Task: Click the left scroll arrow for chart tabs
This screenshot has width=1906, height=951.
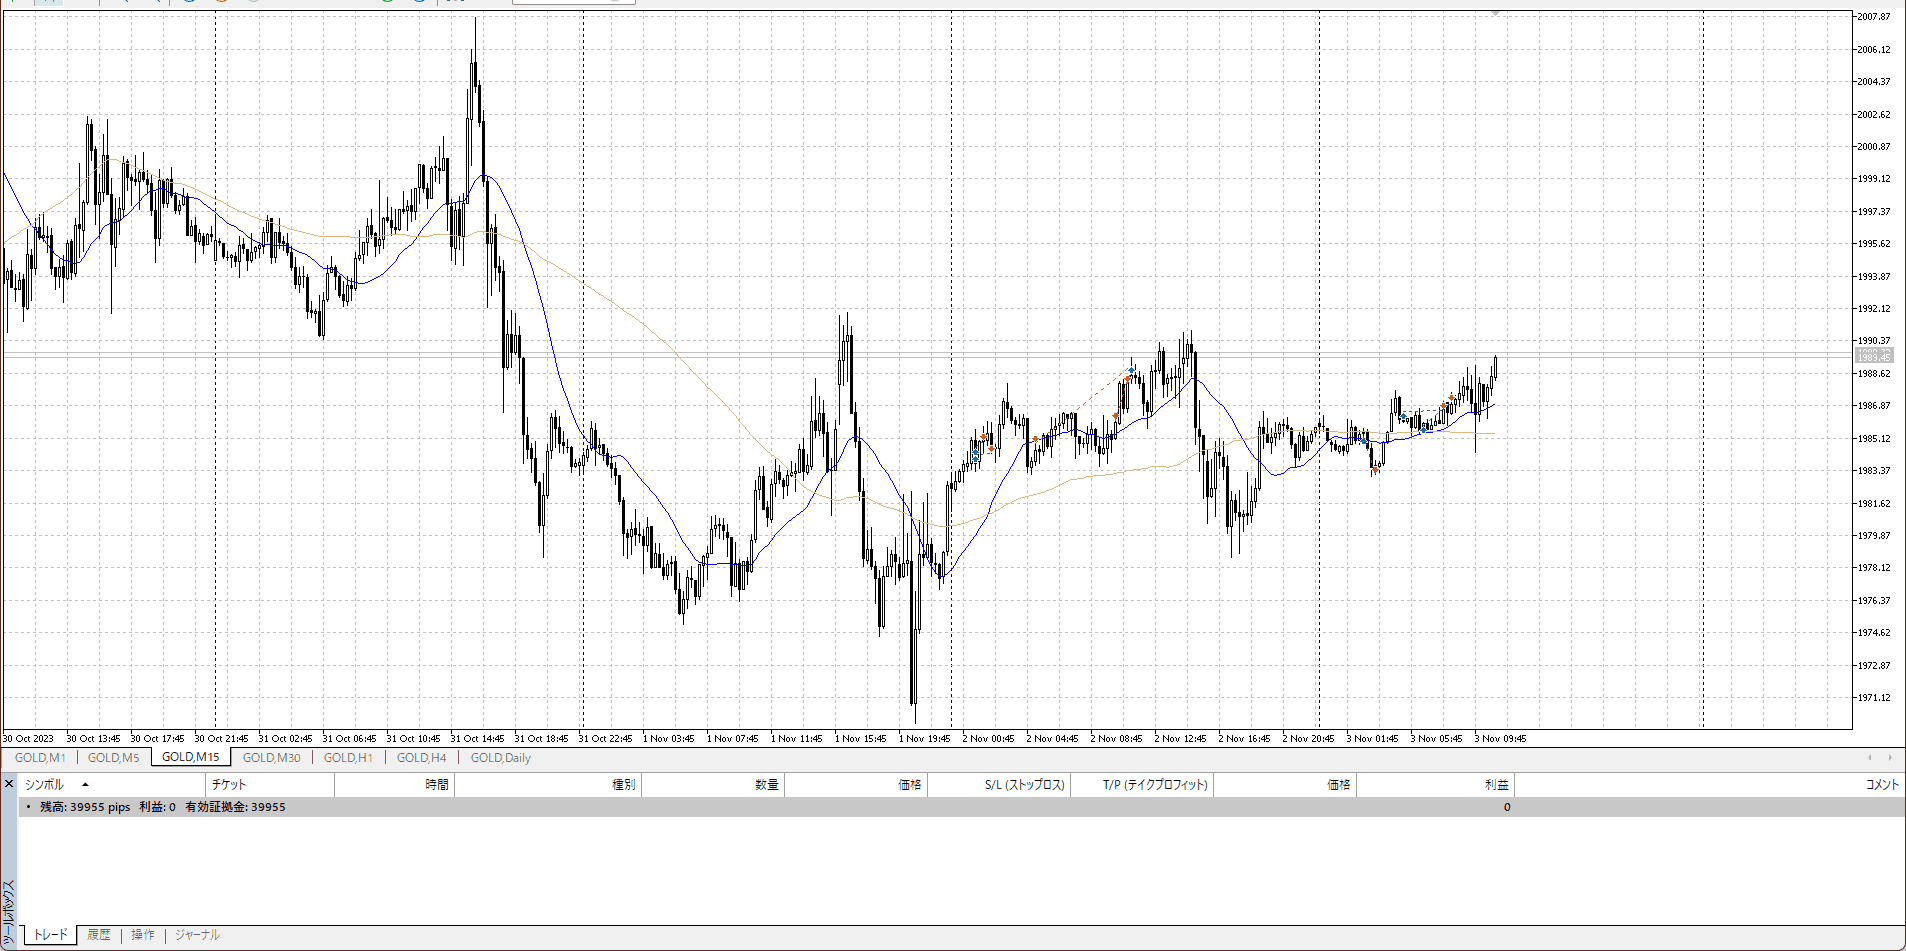Action: pos(1869,758)
